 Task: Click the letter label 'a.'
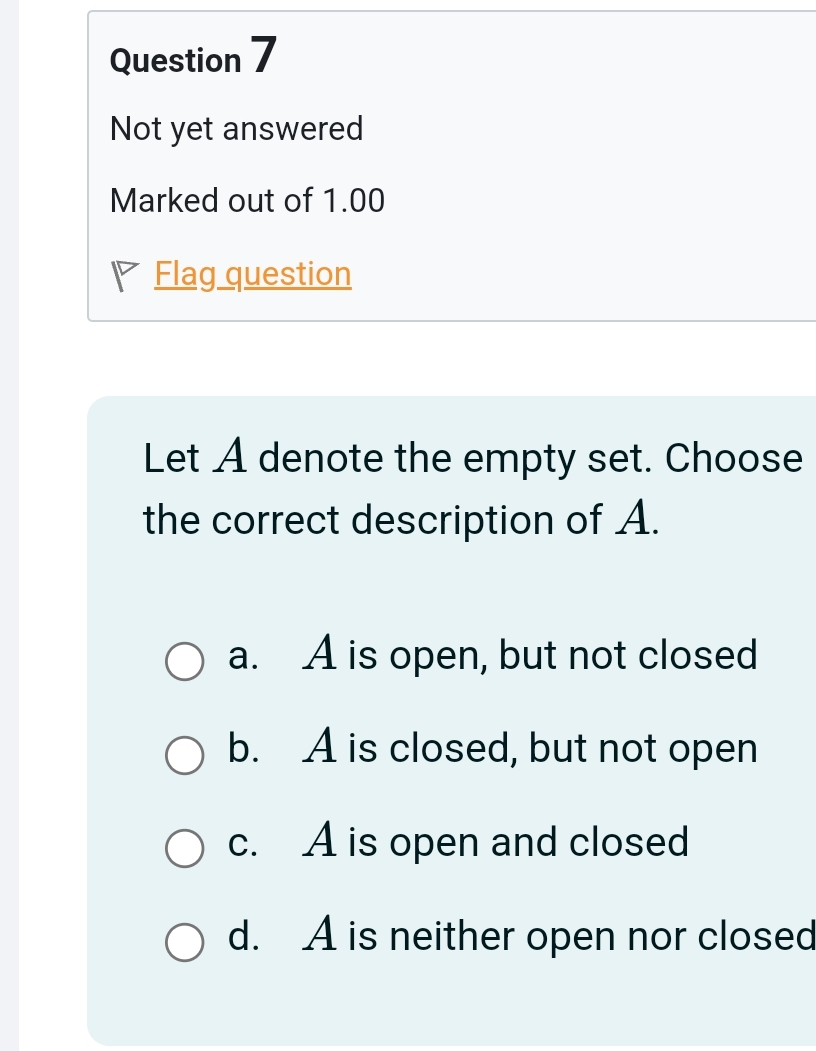tap(243, 656)
